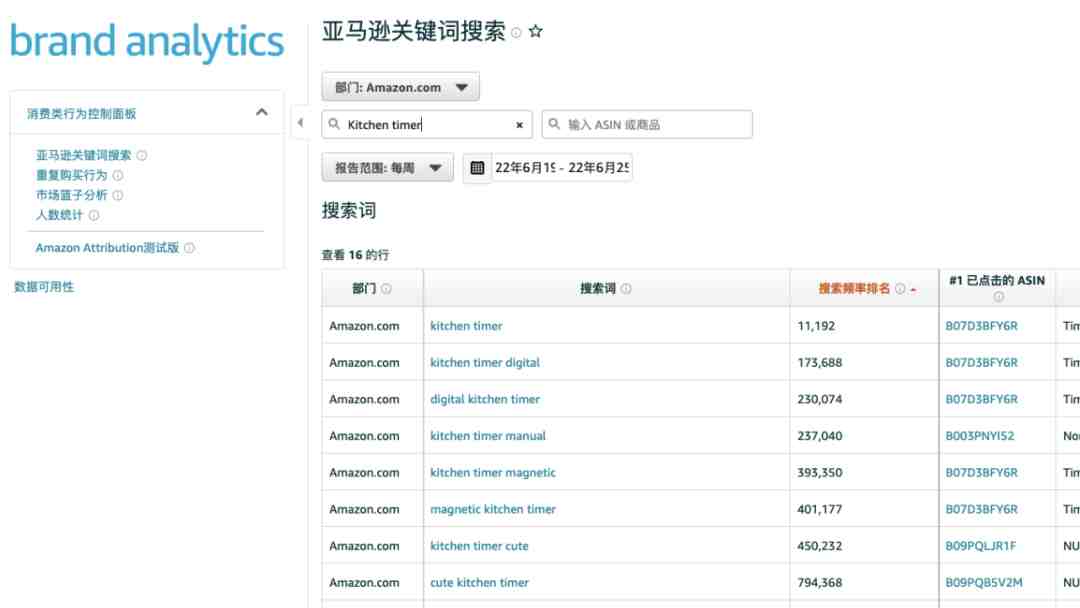
Task: Open 亚马逊关键词搜索 in the sidebar
Action: pos(83,156)
